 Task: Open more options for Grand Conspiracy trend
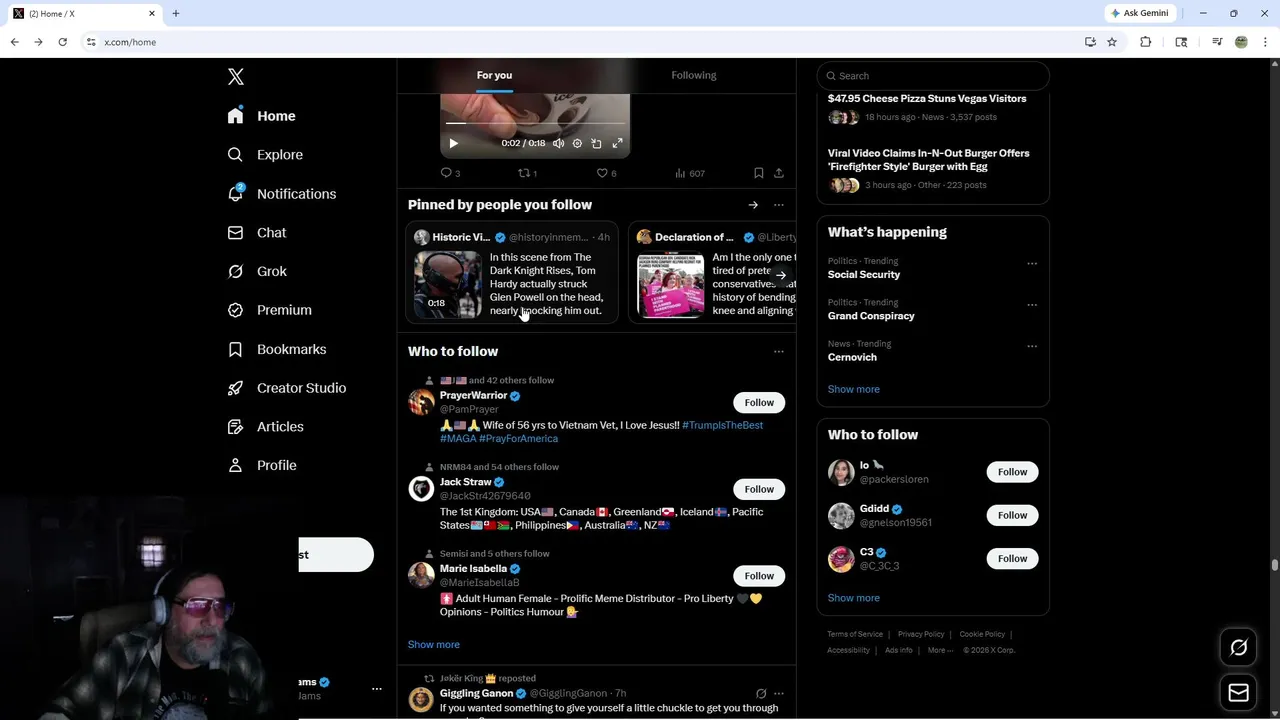pyautogui.click(x=1032, y=305)
